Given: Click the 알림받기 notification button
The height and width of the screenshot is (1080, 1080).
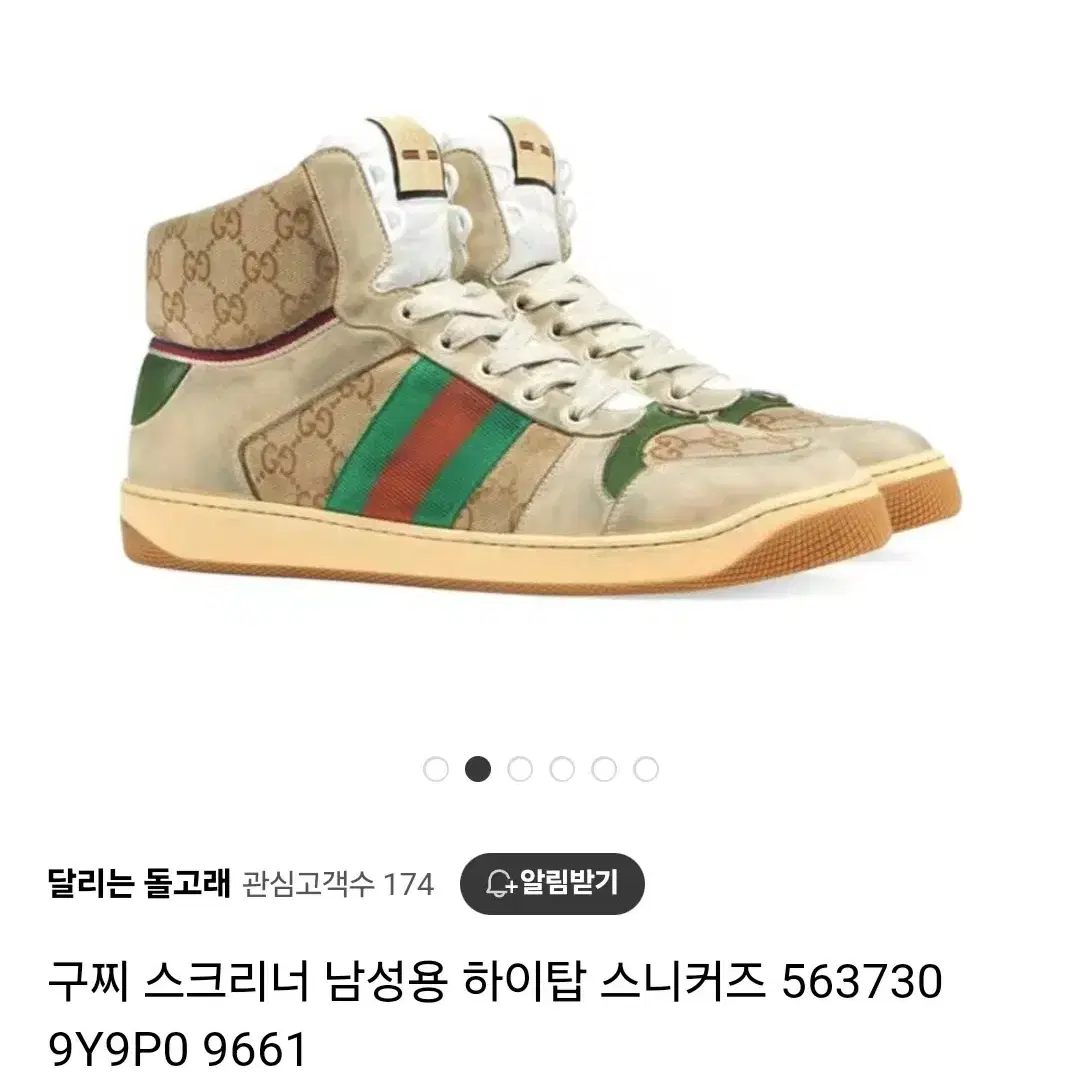Looking at the screenshot, I should [x=552, y=884].
